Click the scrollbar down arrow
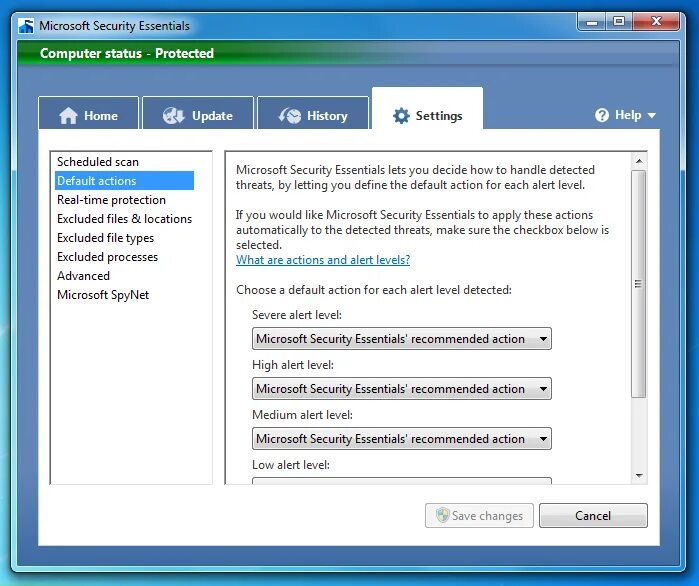This screenshot has width=699, height=586. [x=639, y=476]
